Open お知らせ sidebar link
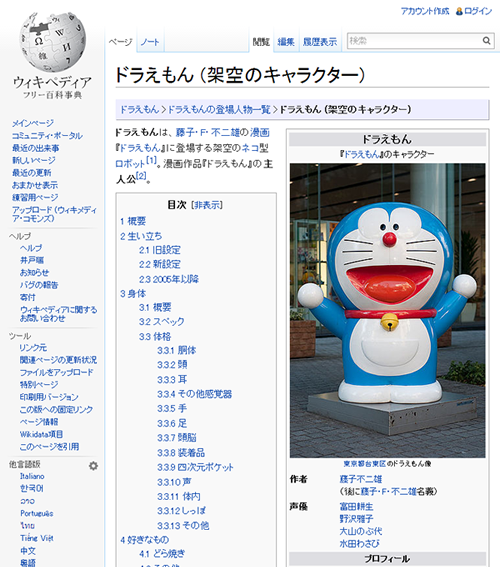 34,273
